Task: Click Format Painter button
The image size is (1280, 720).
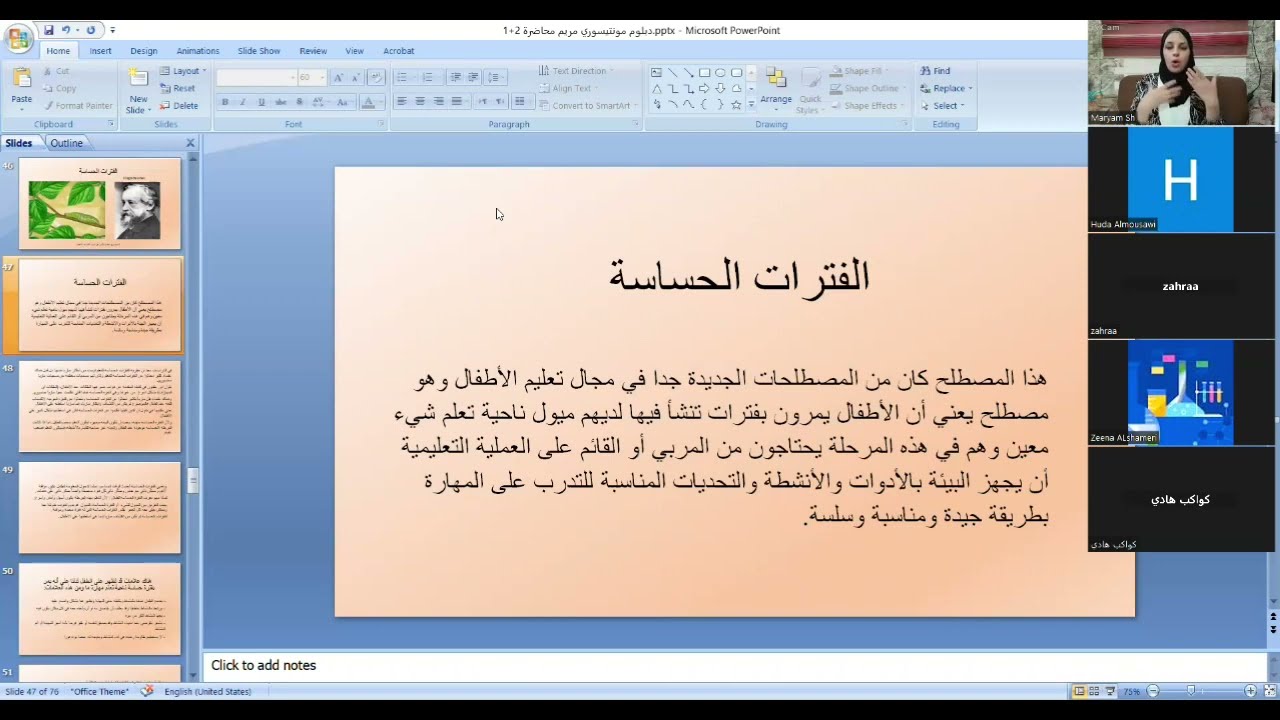Action: pos(77,105)
